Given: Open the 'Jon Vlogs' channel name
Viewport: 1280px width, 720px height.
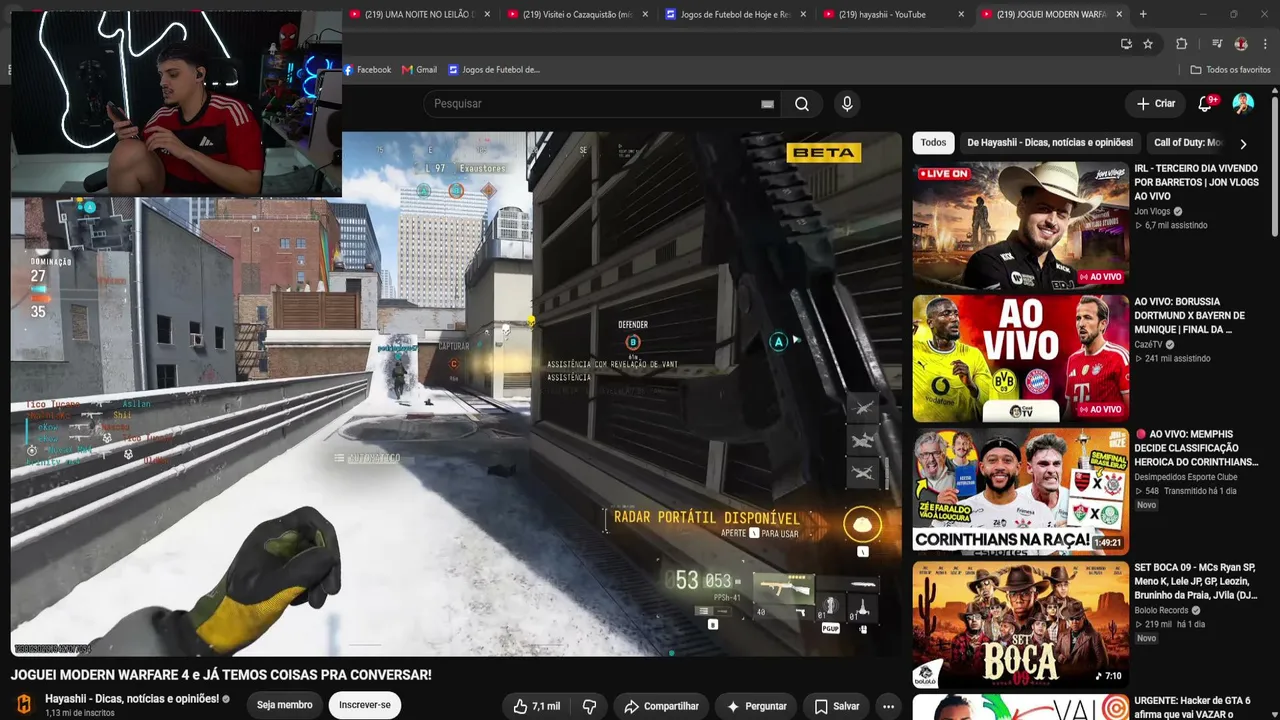Looking at the screenshot, I should click(x=1154, y=212).
